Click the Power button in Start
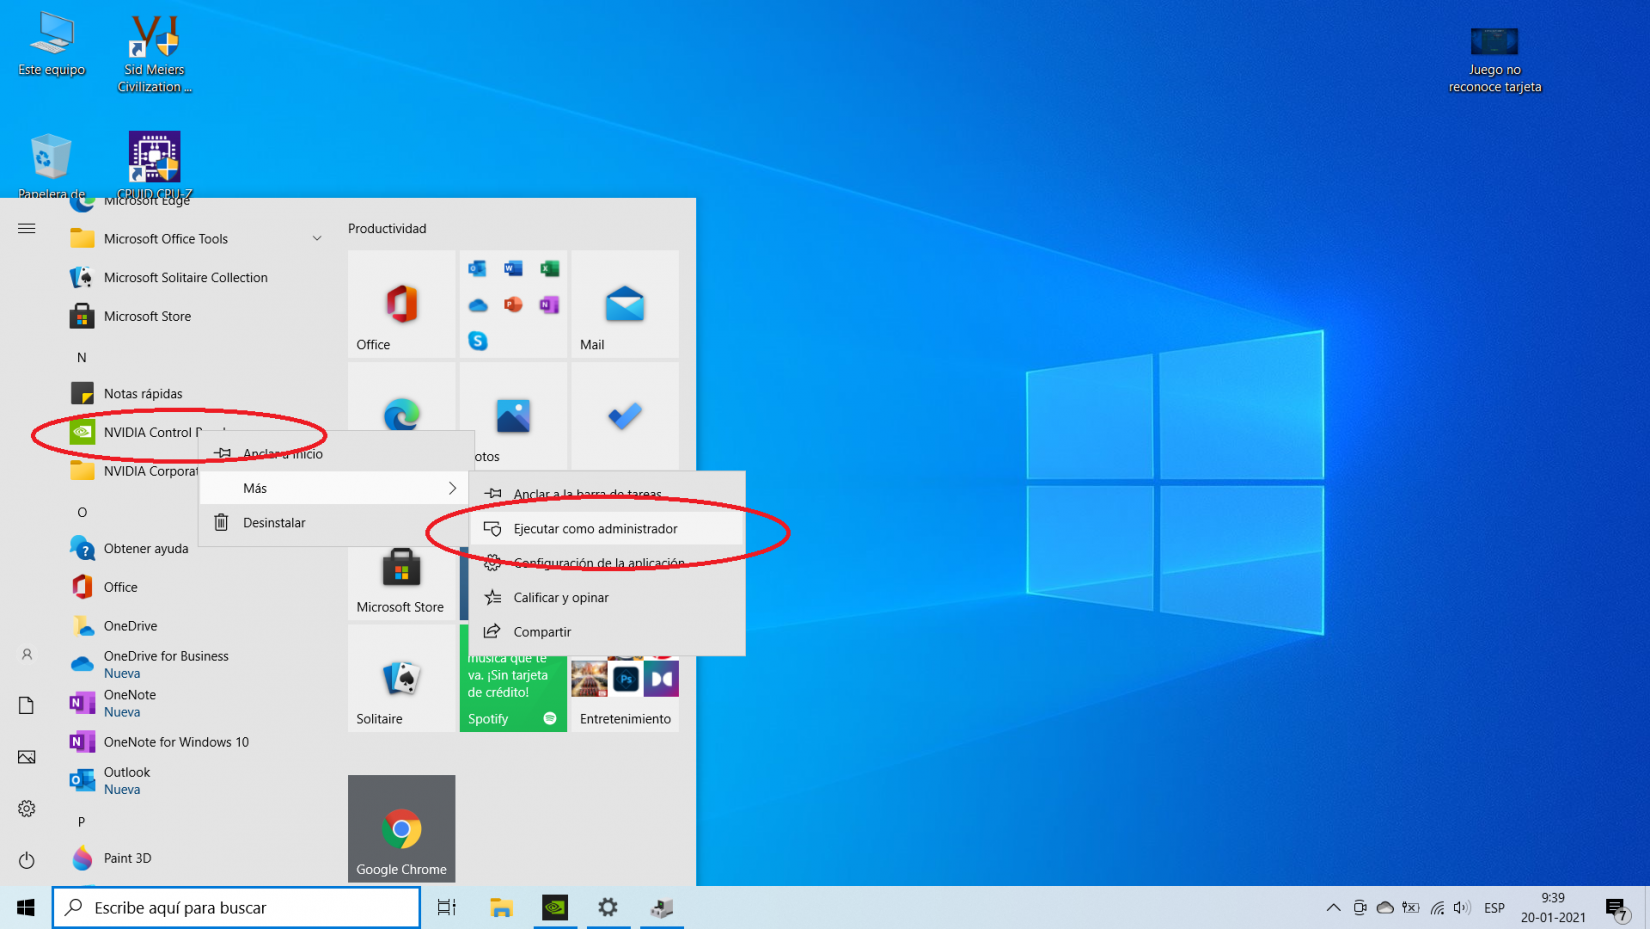 27,860
